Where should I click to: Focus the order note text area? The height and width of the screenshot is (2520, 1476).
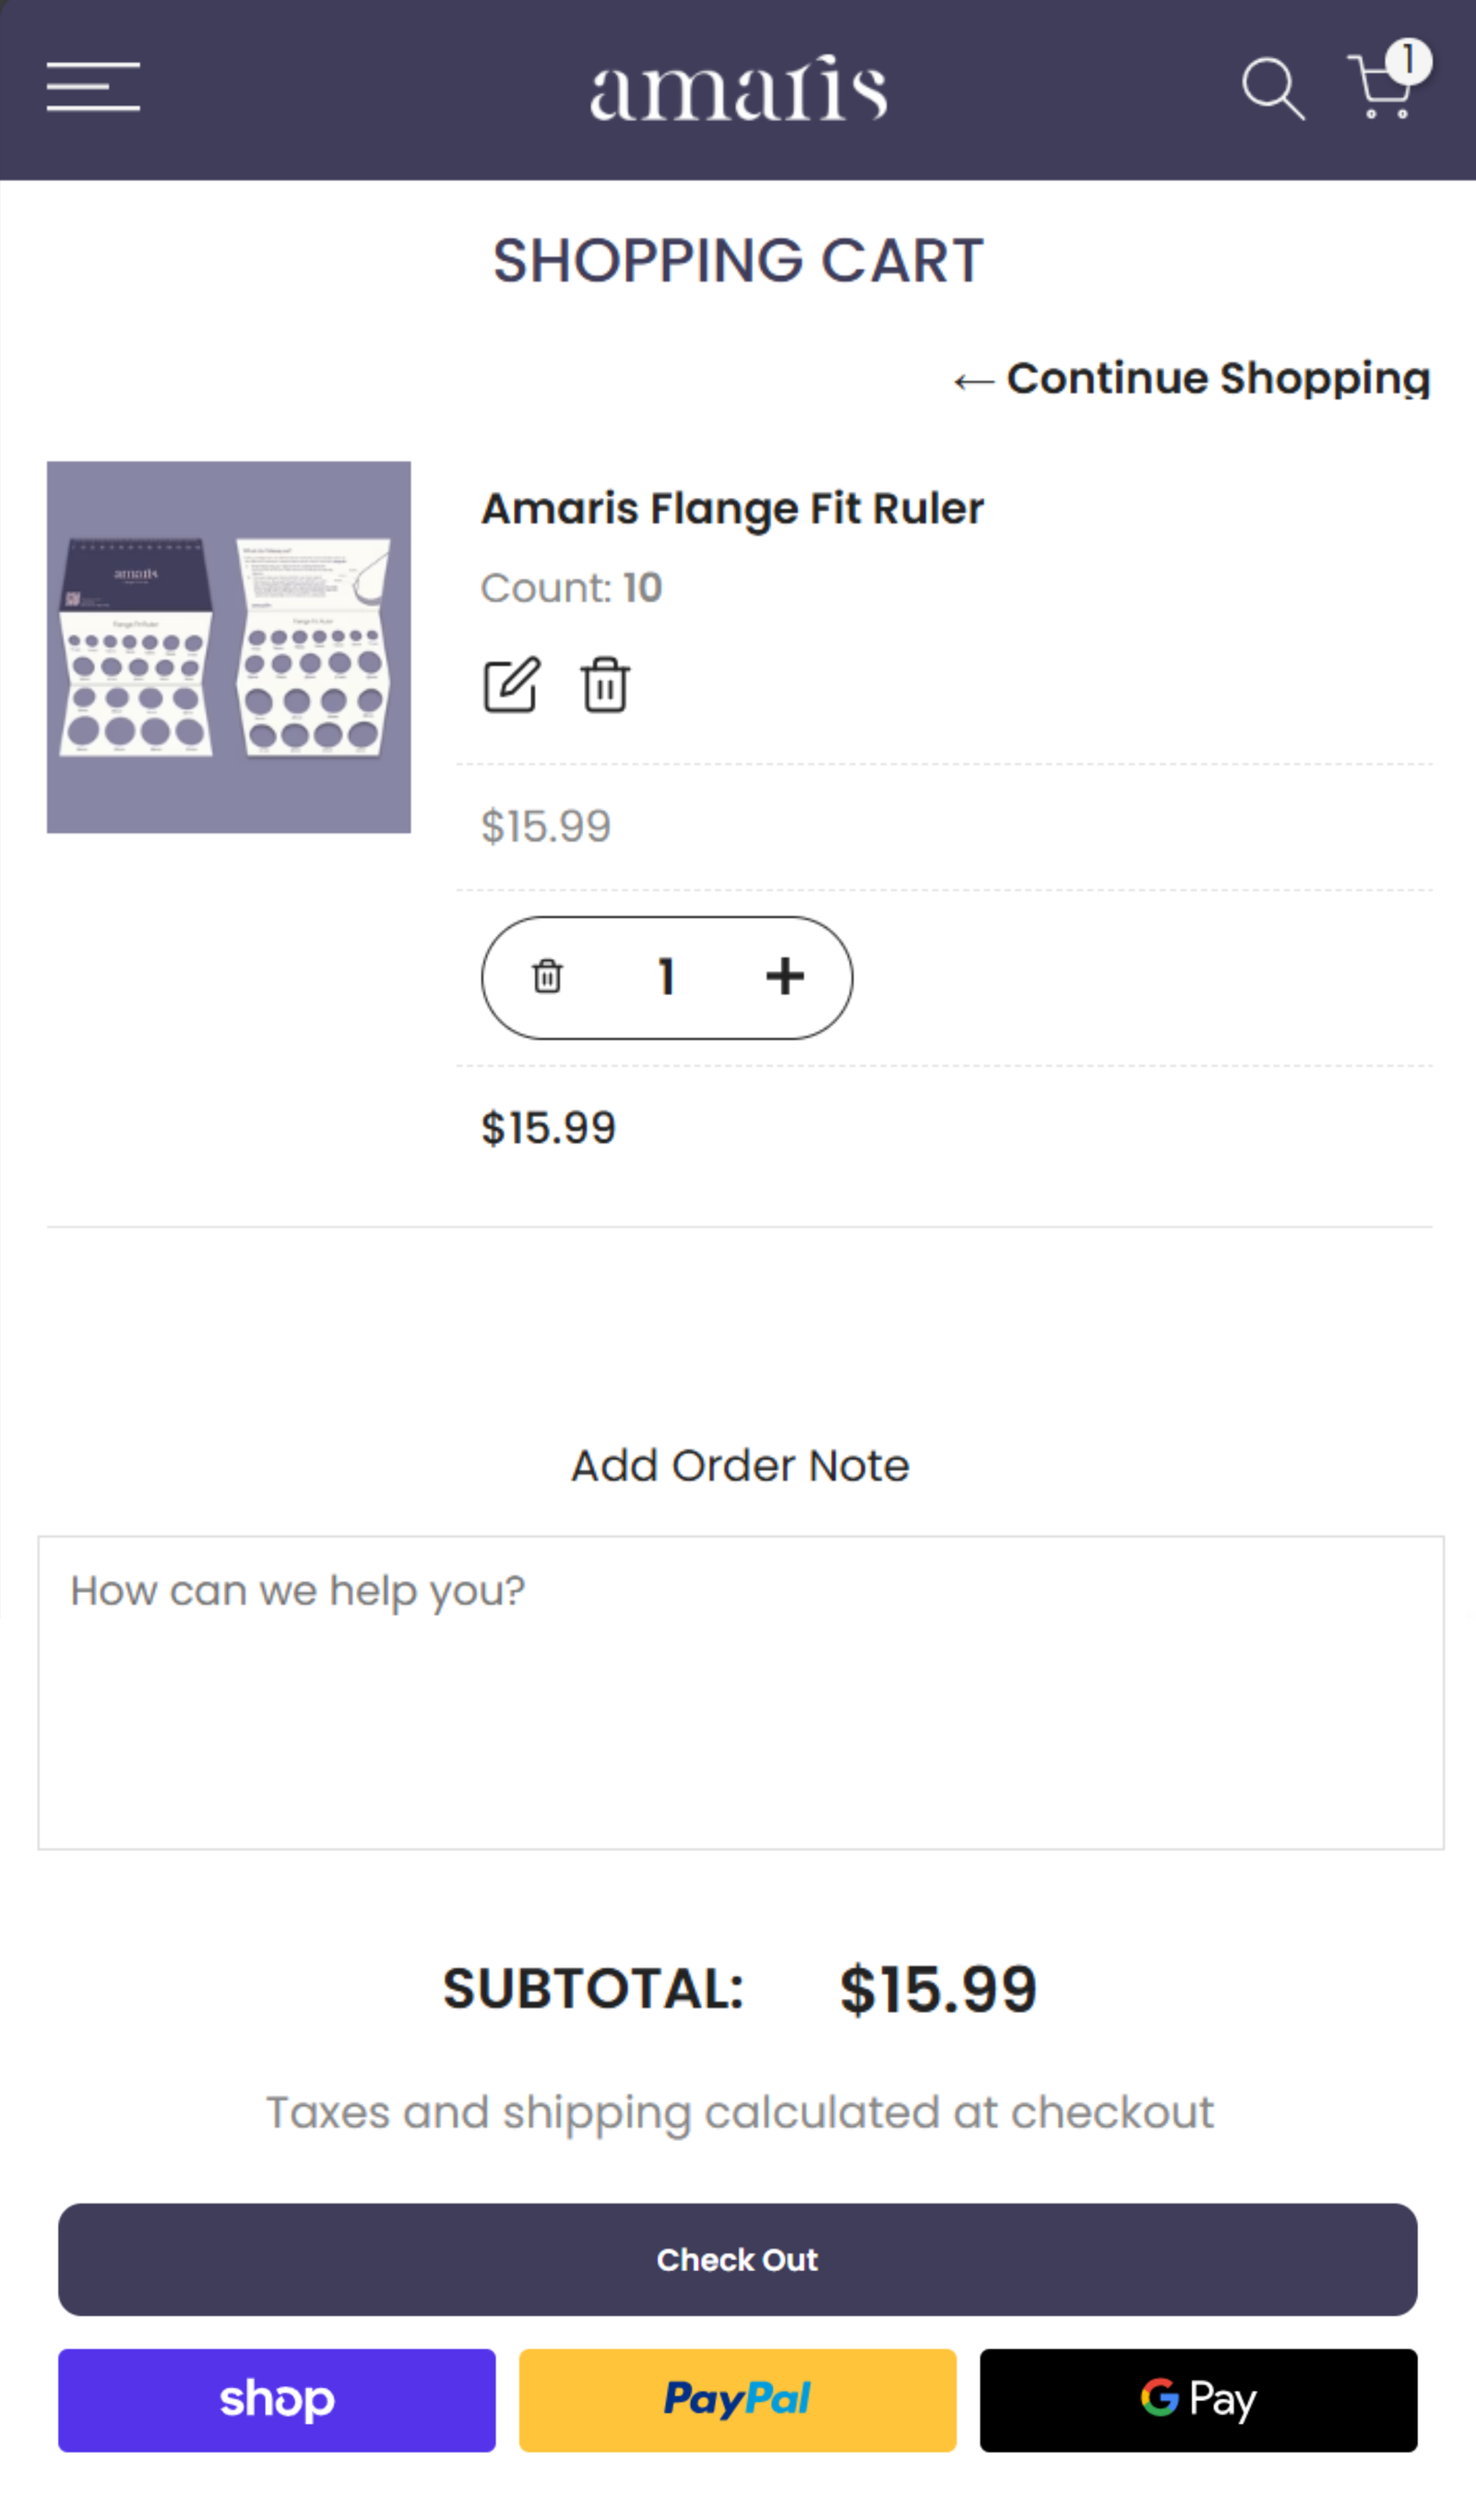tap(740, 1692)
